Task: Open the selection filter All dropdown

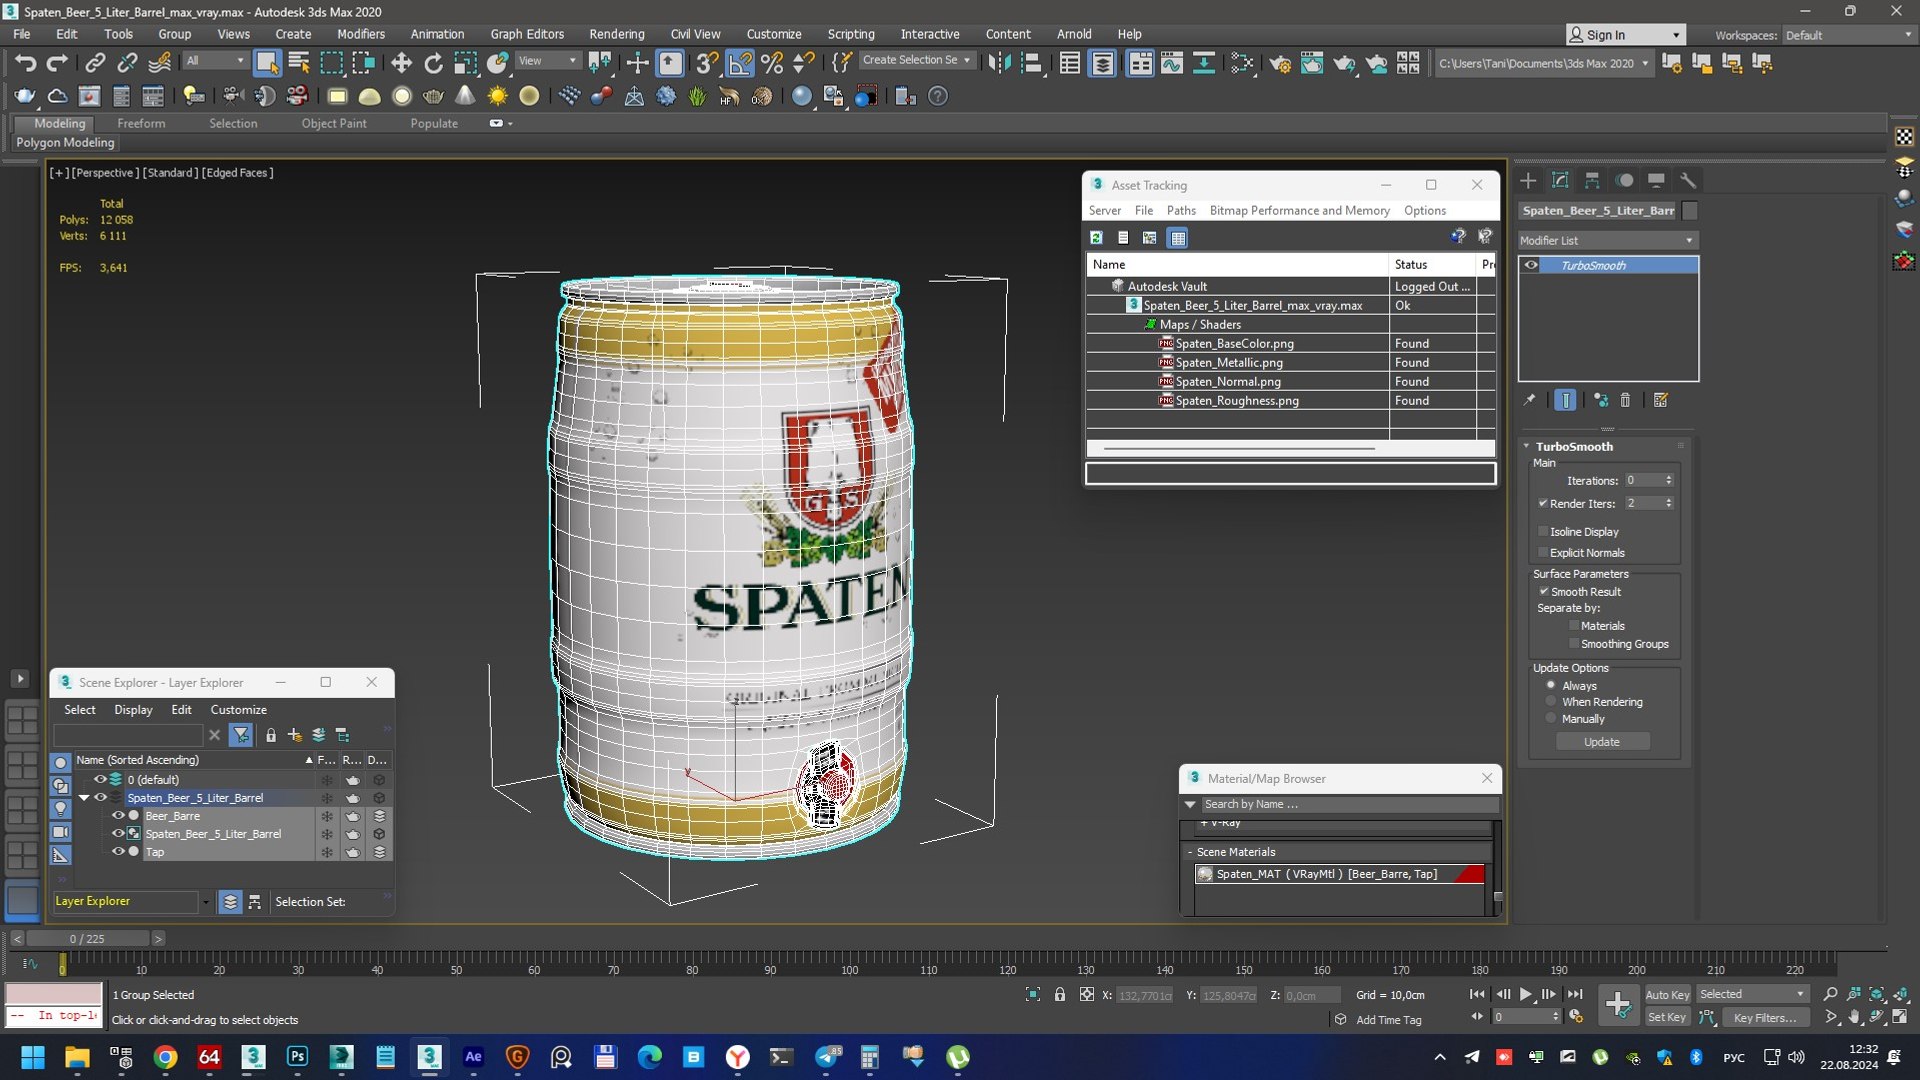Action: pyautogui.click(x=215, y=62)
